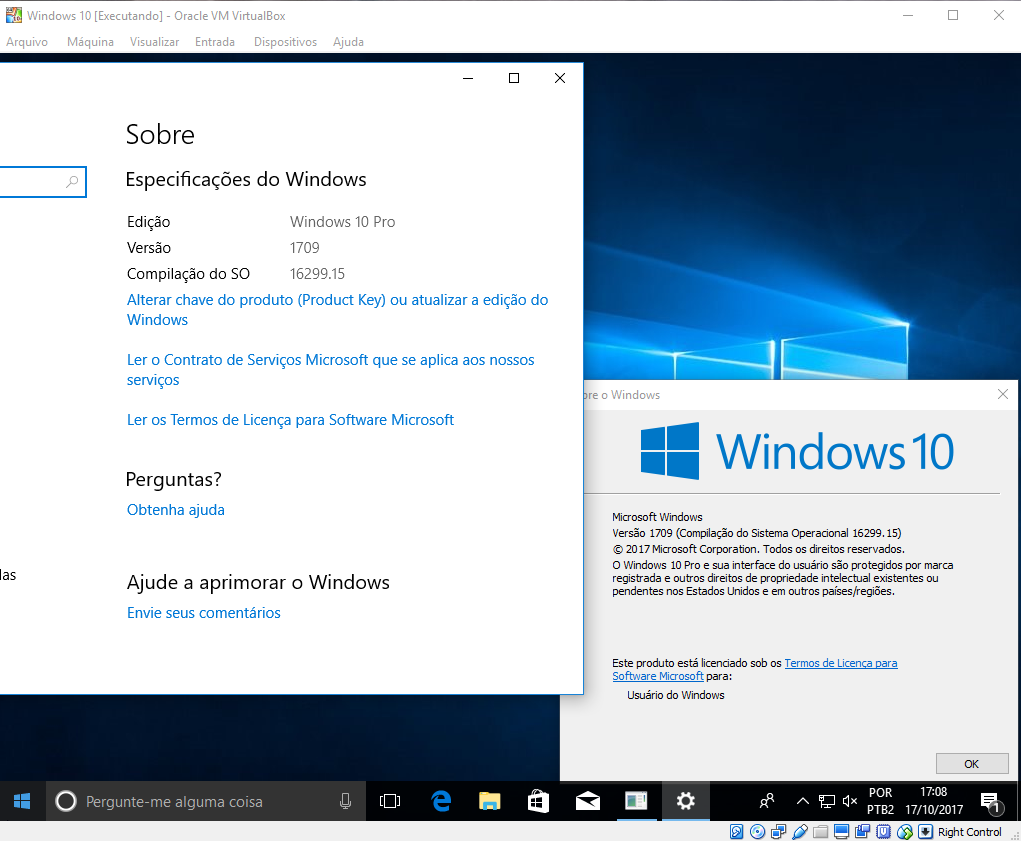Viewport: 1021px width, 841px height.
Task: Click the 1709 version value in Settings
Action: 304,247
